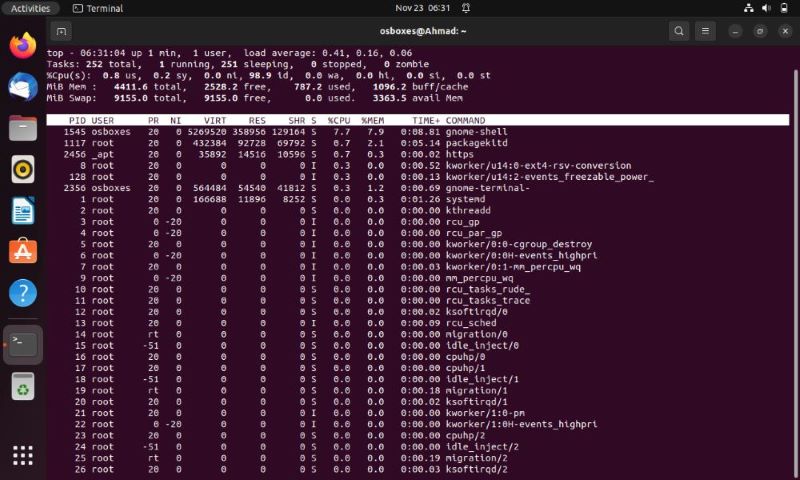Select the rcu_gp process name
This screenshot has height=480, width=800.
click(x=462, y=222)
